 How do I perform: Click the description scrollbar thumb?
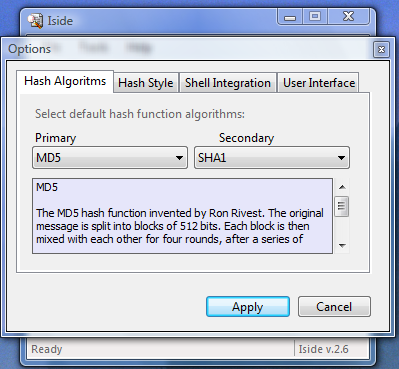[x=341, y=206]
